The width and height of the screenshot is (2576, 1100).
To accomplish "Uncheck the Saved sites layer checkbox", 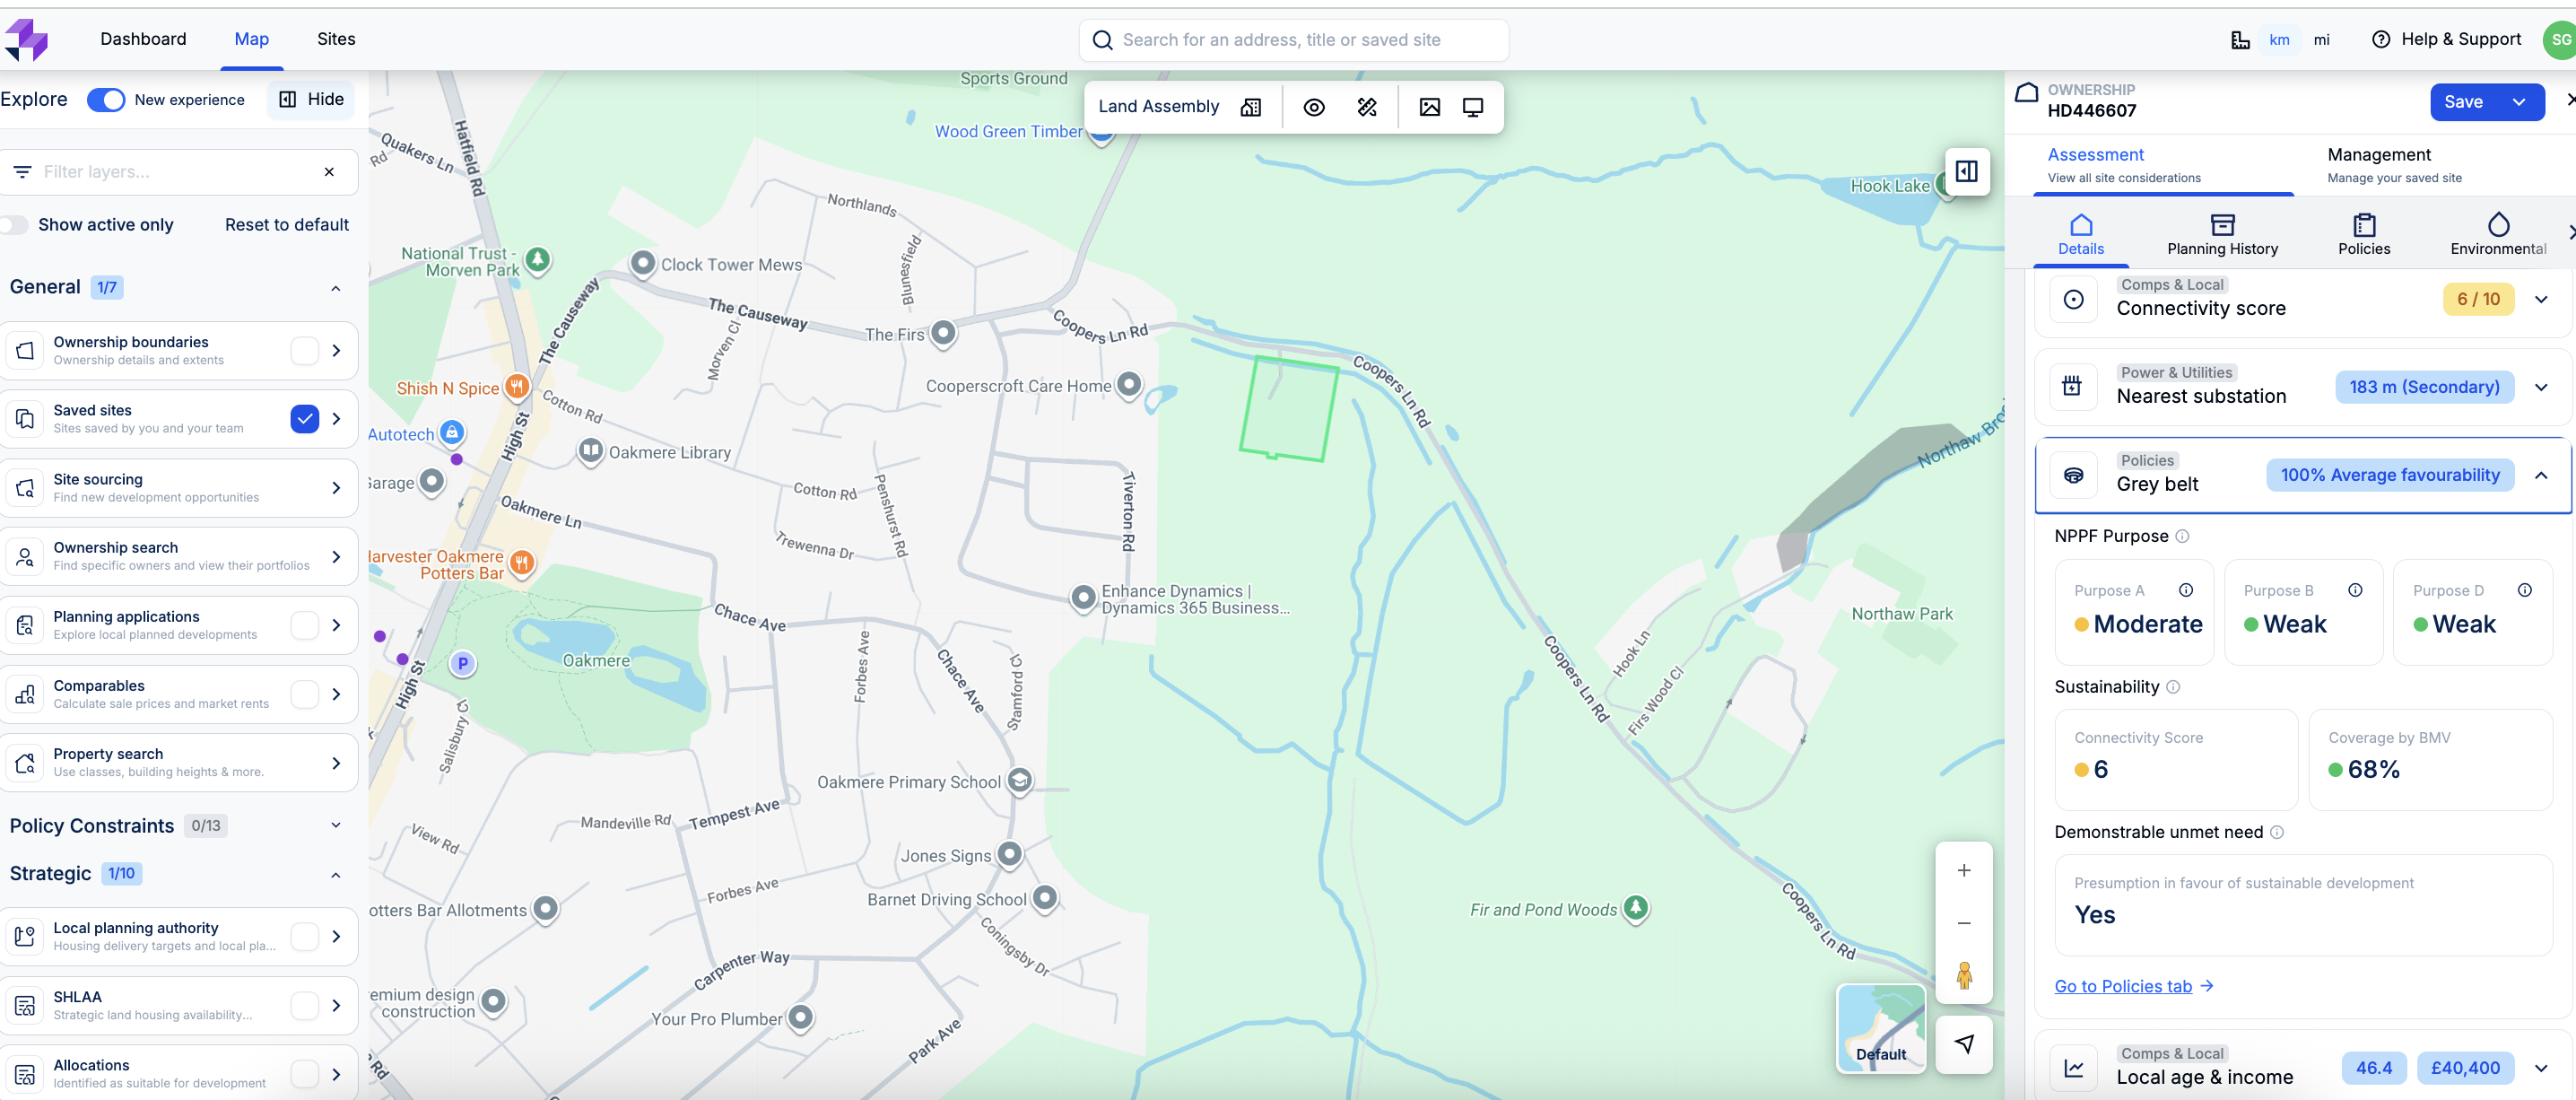I will coord(304,419).
